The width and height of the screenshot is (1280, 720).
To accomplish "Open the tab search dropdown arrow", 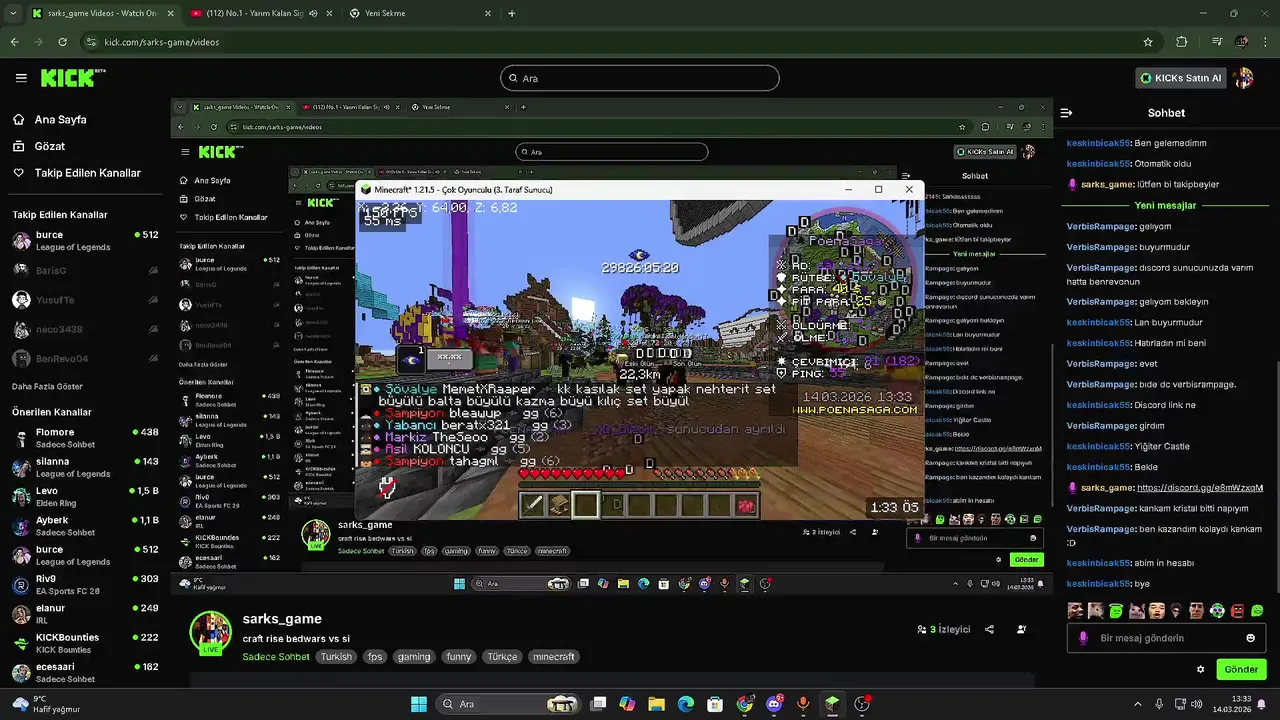I will click(13, 14).
